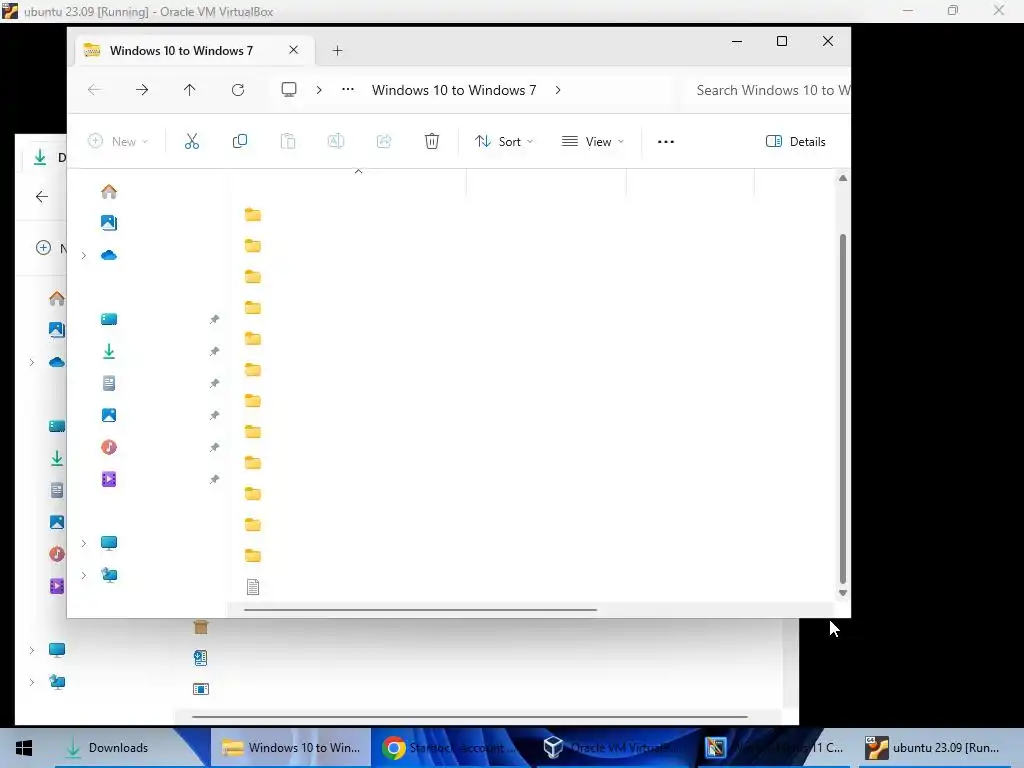The image size is (1024, 768).
Task: Select Network in front window sidebar
Action: (109, 575)
